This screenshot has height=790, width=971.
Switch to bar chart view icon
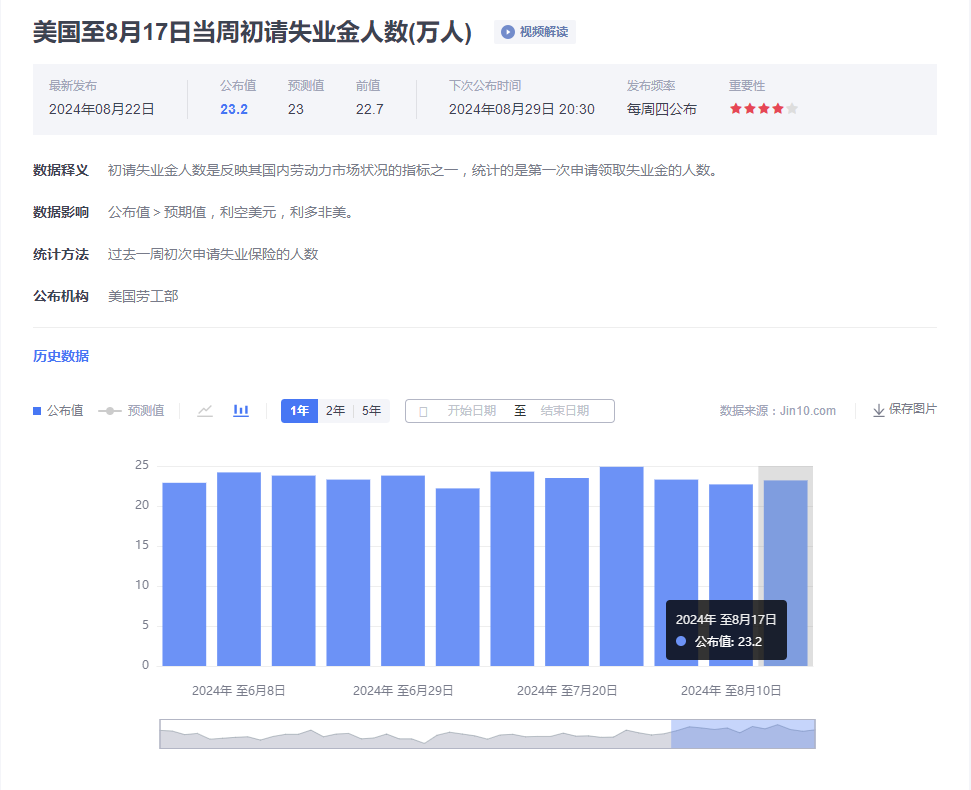tap(241, 411)
